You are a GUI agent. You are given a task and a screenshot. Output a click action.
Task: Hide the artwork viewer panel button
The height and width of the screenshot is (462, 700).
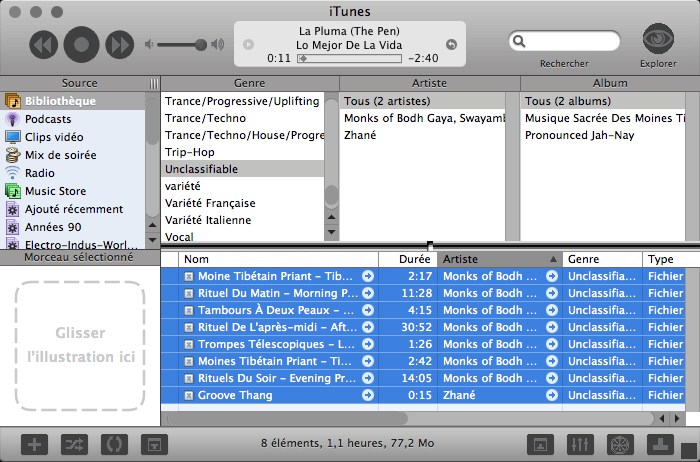154,444
